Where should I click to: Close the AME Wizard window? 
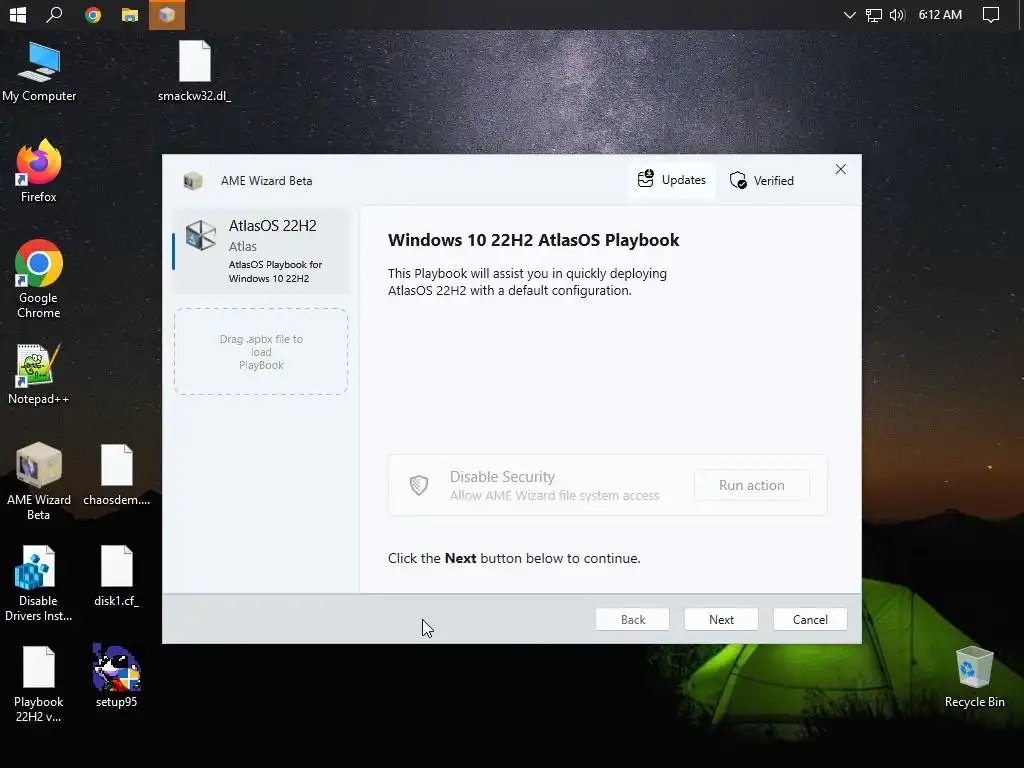[840, 170]
